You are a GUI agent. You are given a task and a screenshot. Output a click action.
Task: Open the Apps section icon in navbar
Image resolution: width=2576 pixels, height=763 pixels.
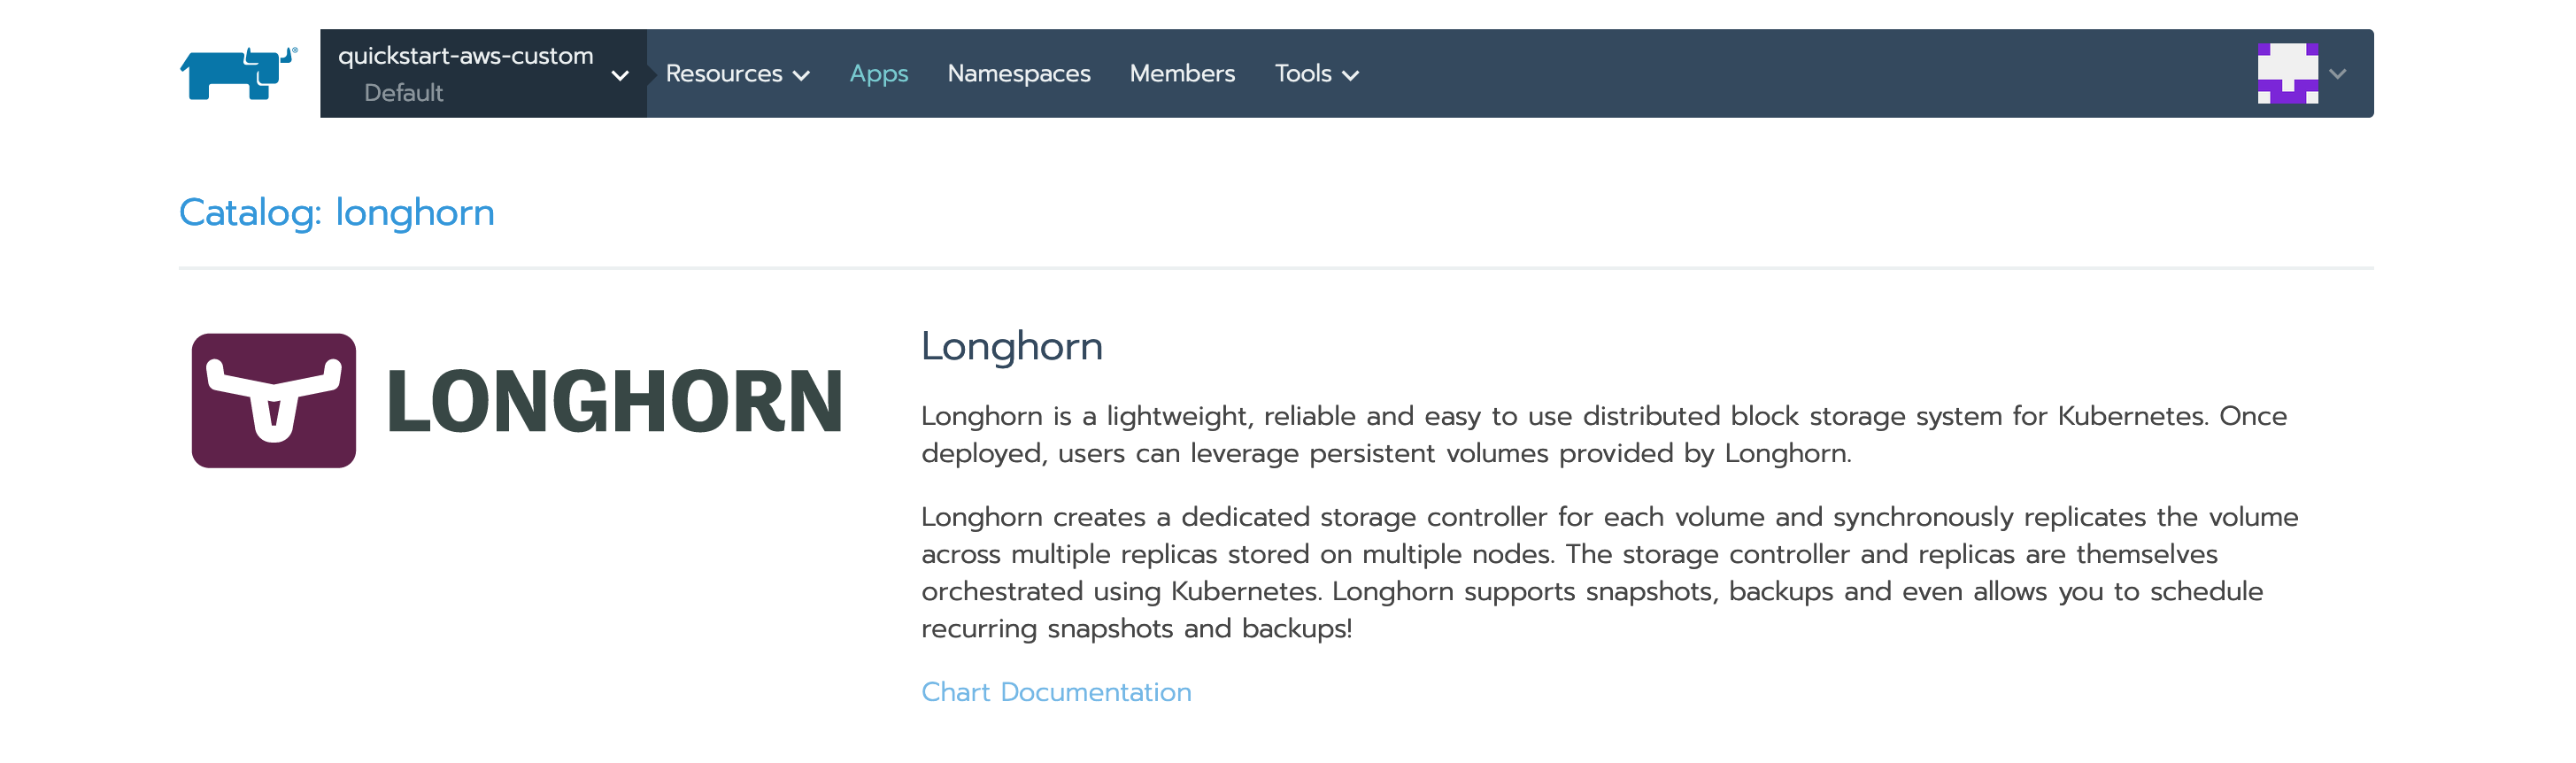click(878, 73)
